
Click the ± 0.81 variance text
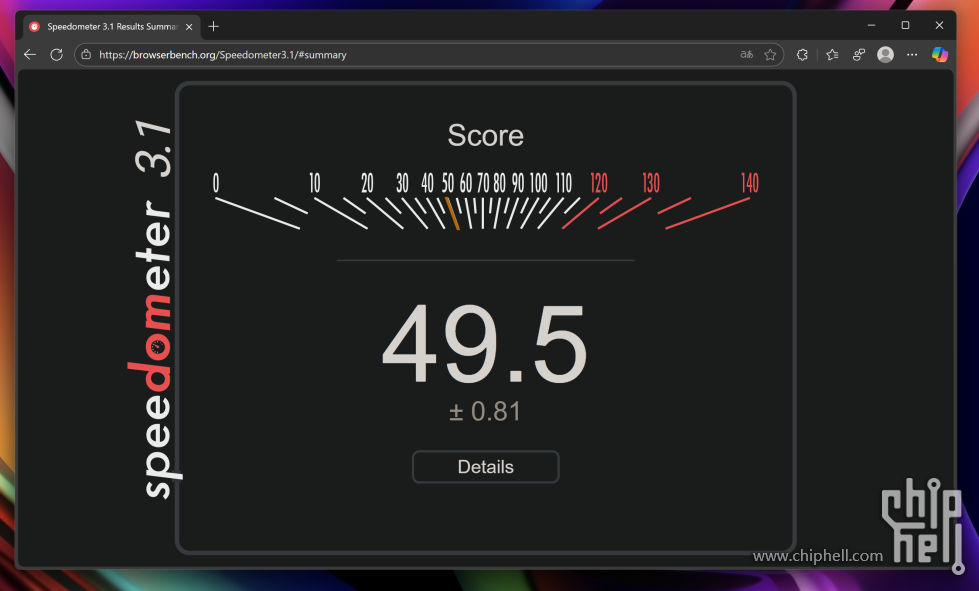485,412
